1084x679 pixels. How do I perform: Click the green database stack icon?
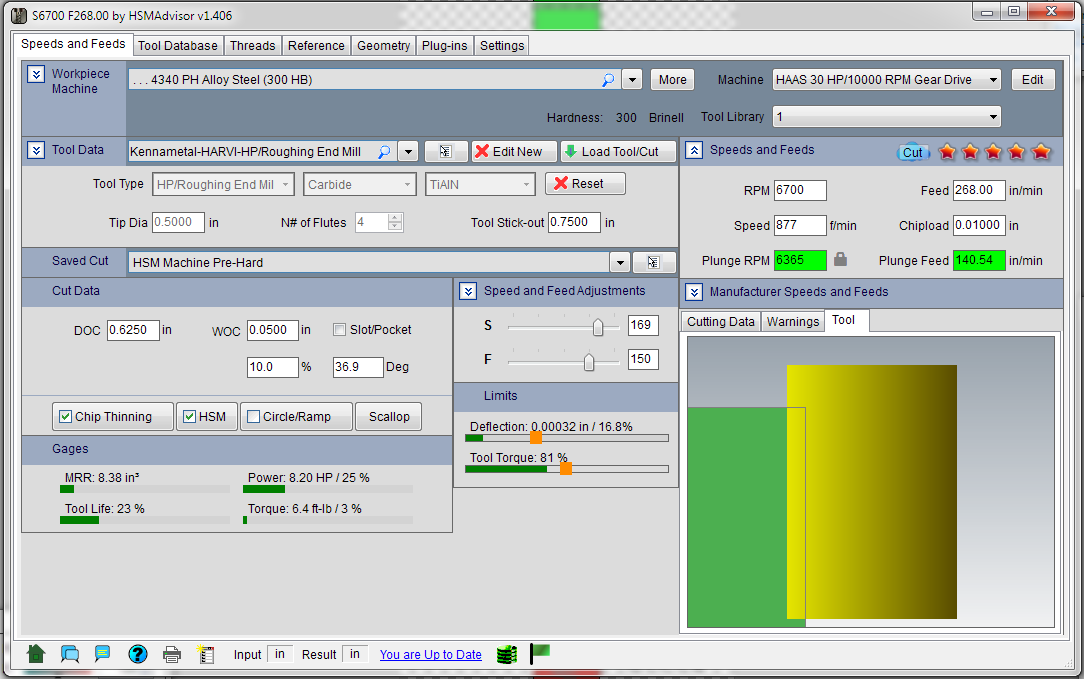coord(507,654)
